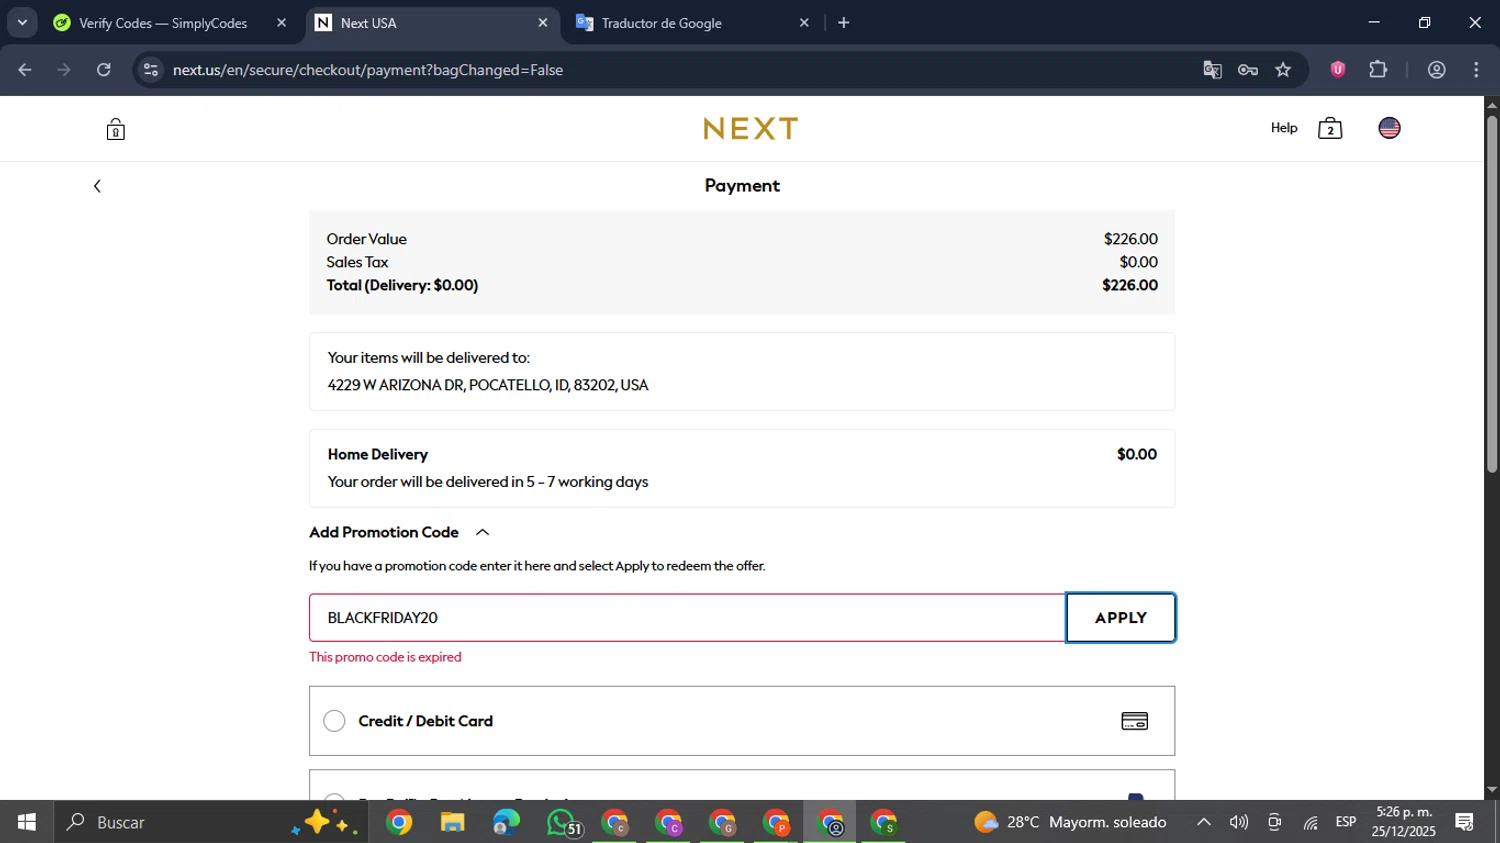This screenshot has height=843, width=1500.
Task: Open the Help link
Action: [1284, 128]
